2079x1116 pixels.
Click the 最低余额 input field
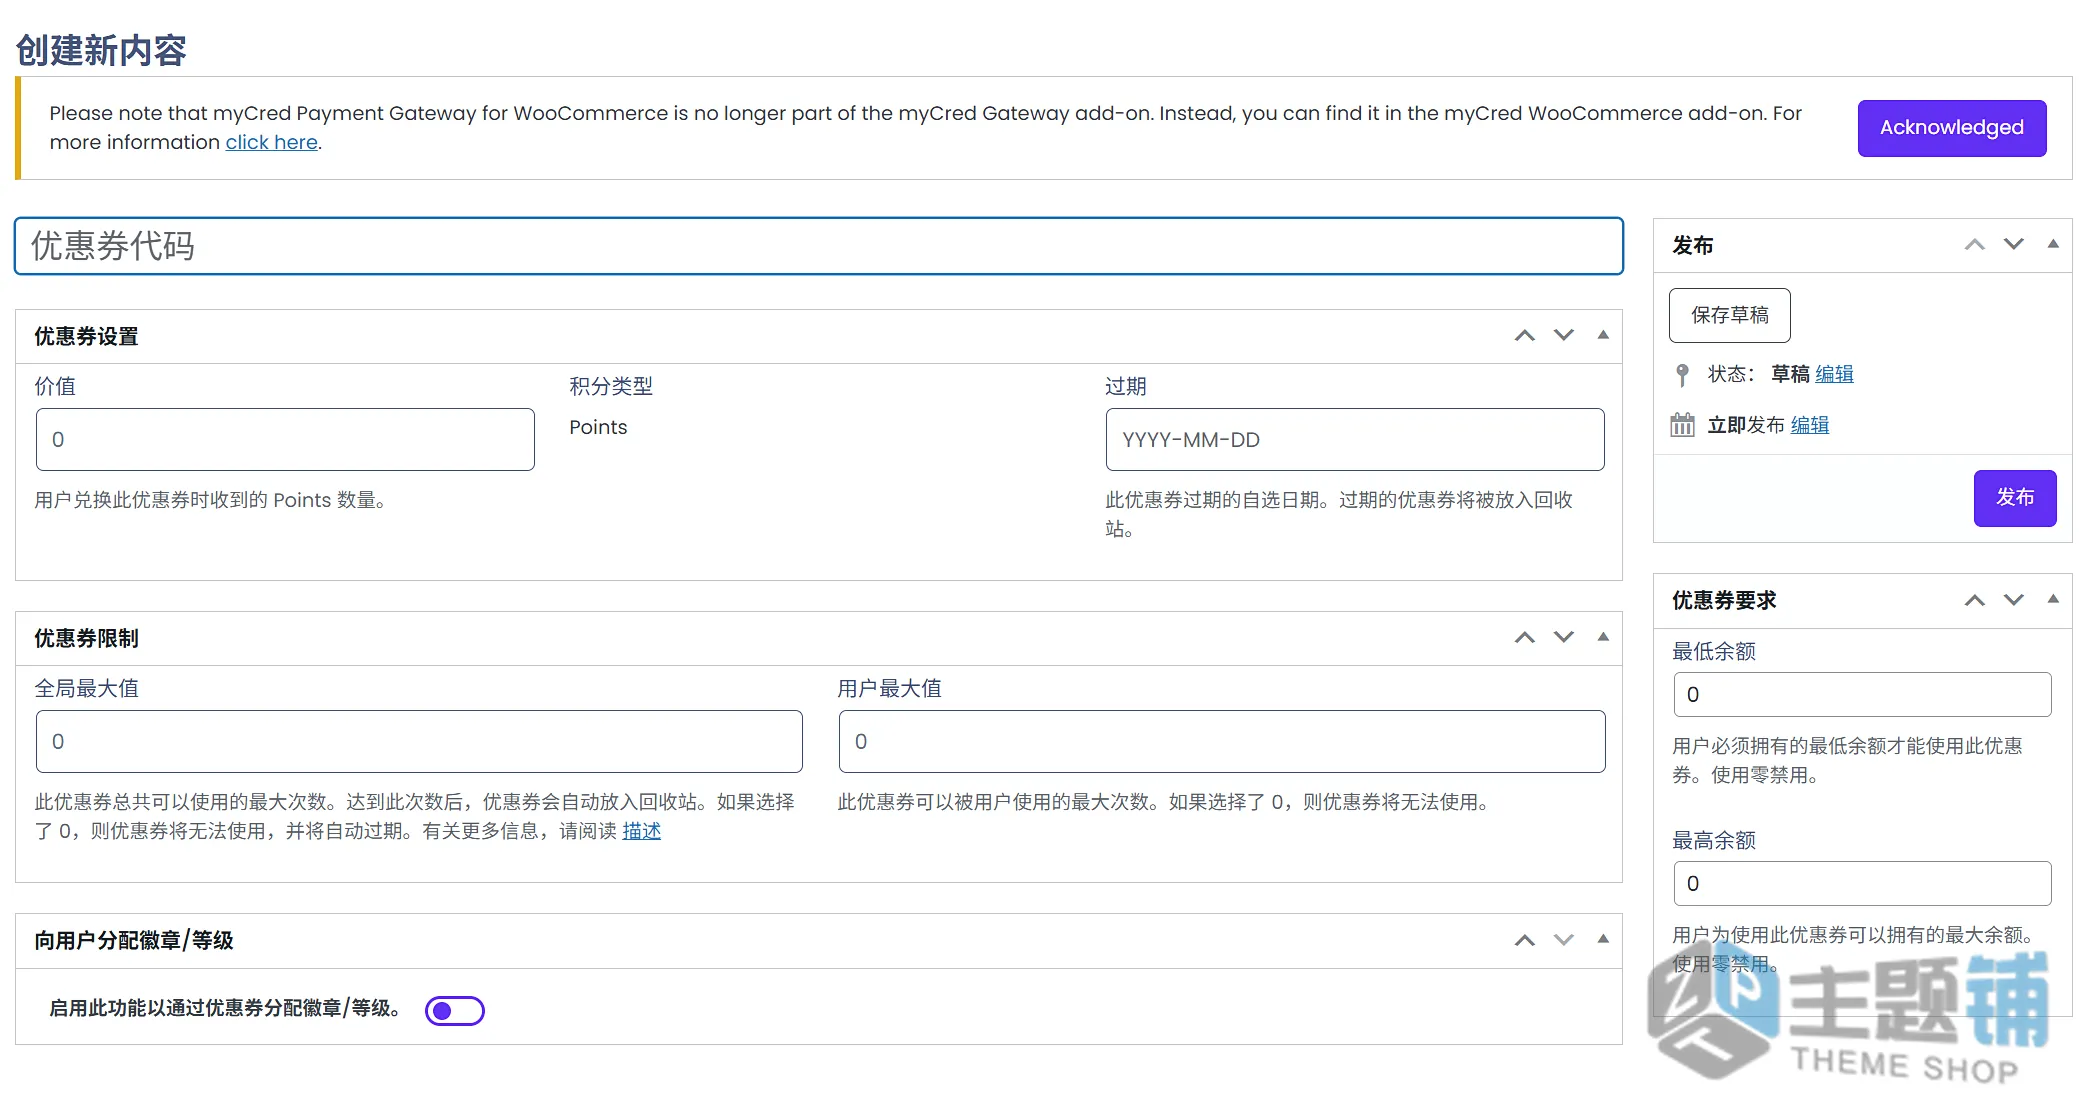coord(1862,694)
